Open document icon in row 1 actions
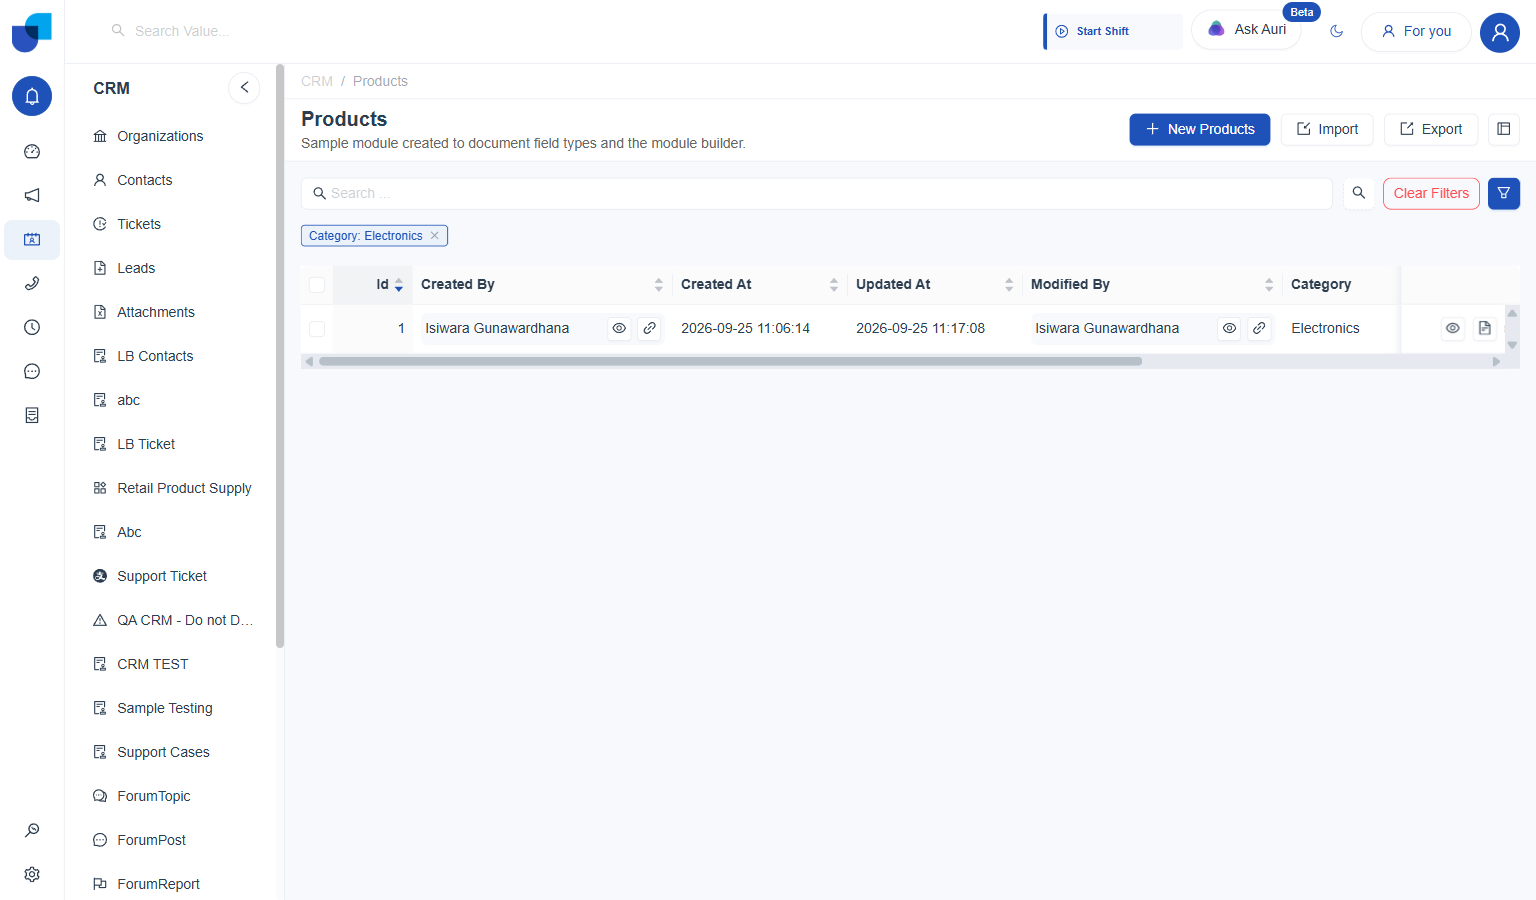 (1485, 328)
